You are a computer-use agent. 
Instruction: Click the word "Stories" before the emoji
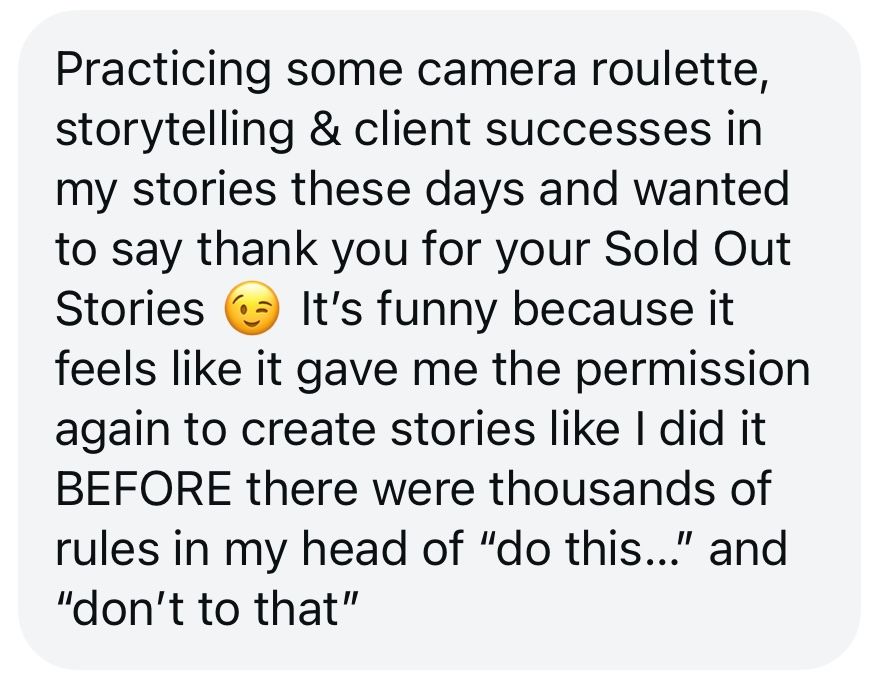[130, 311]
